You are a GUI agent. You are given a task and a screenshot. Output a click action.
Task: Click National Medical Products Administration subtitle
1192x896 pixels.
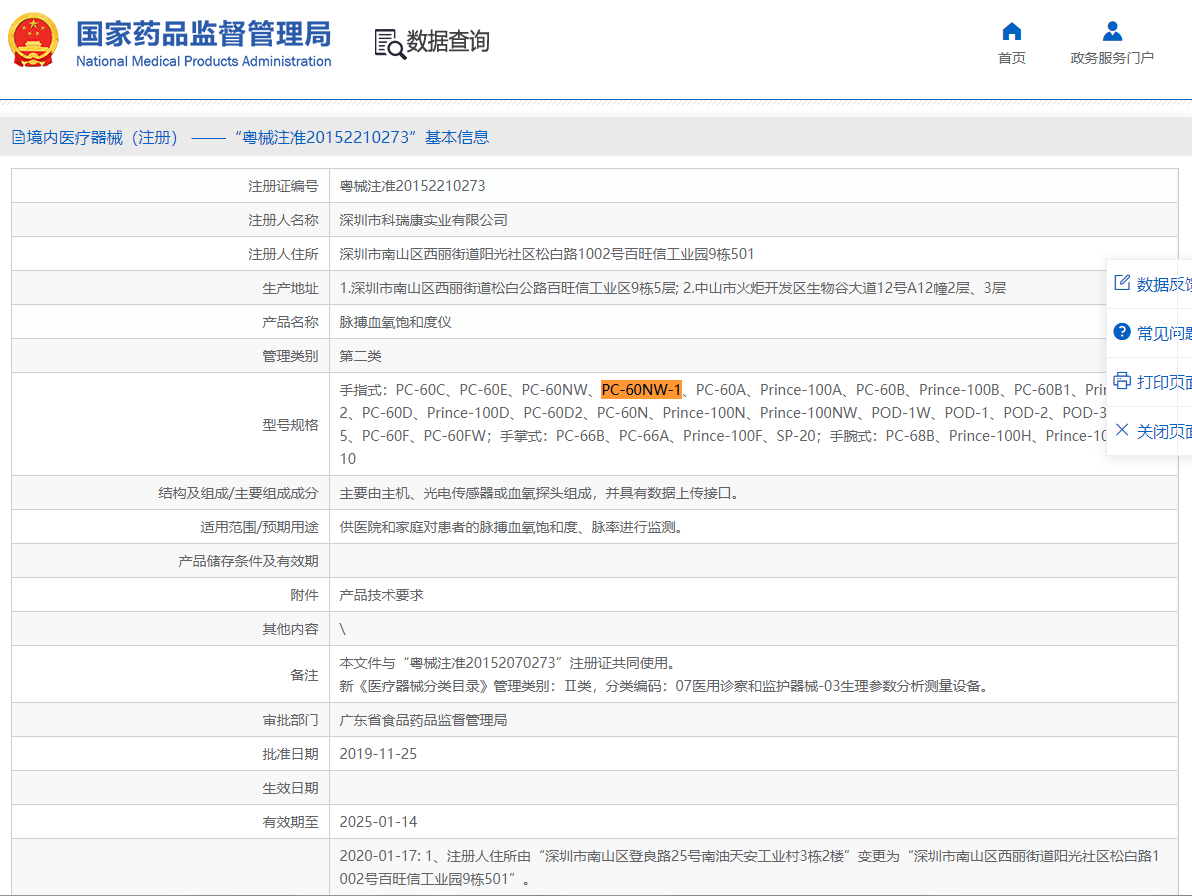204,62
